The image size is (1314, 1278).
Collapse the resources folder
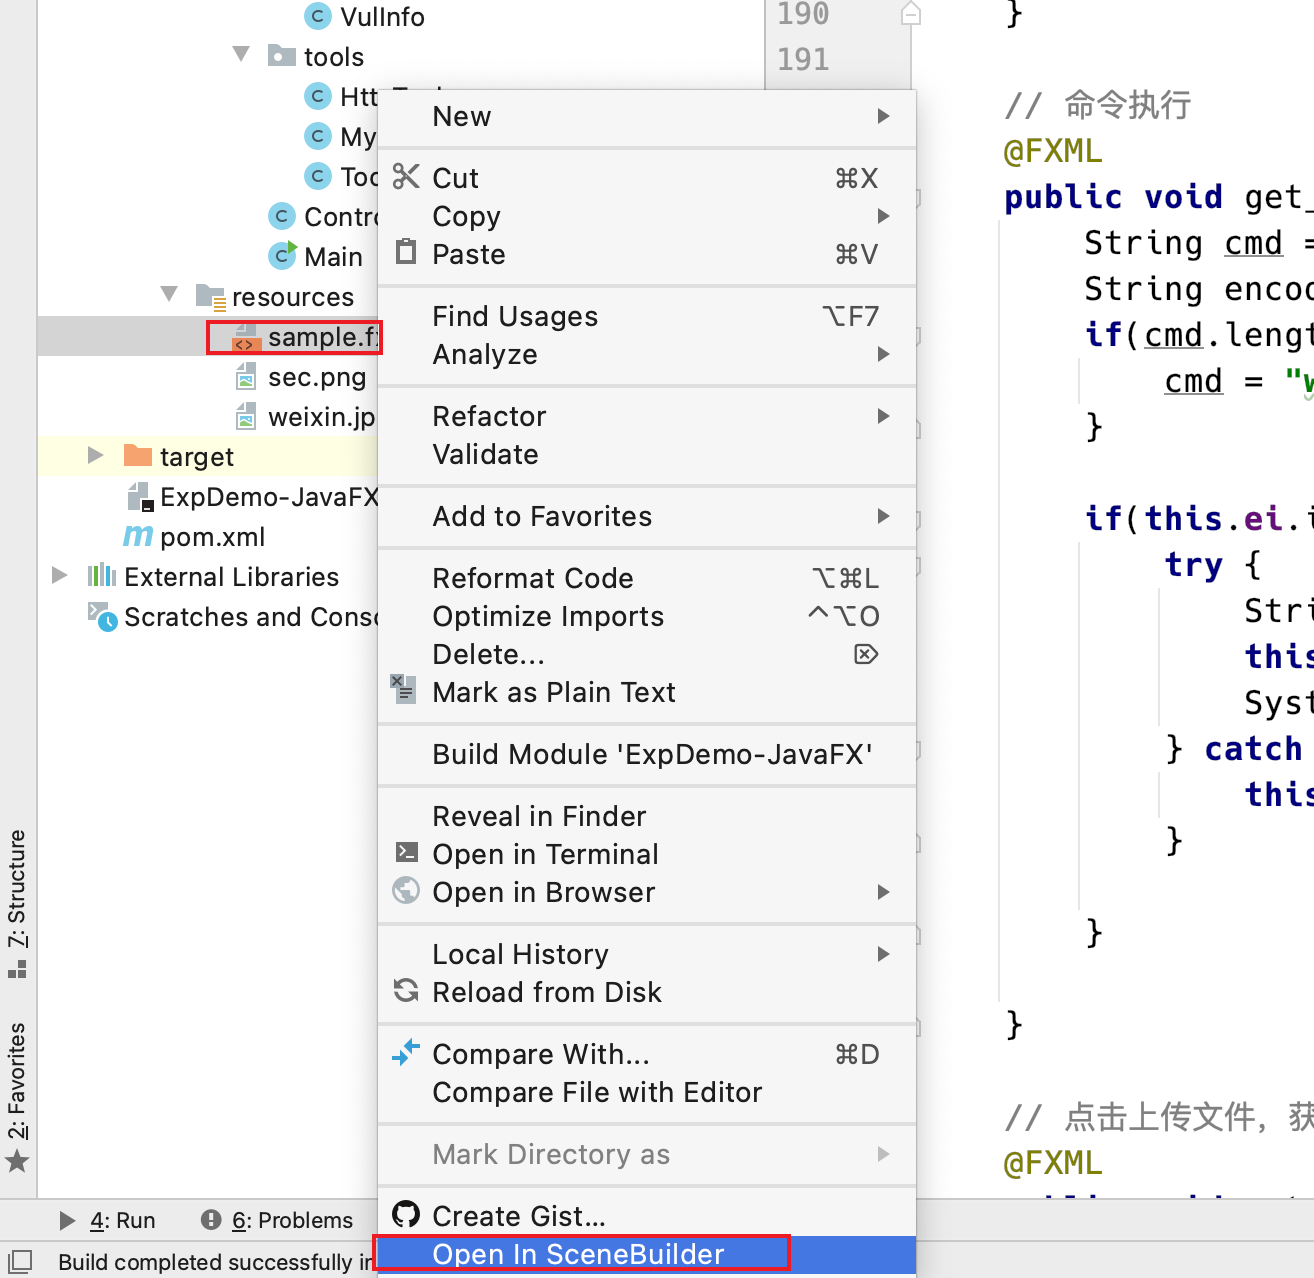(x=169, y=294)
